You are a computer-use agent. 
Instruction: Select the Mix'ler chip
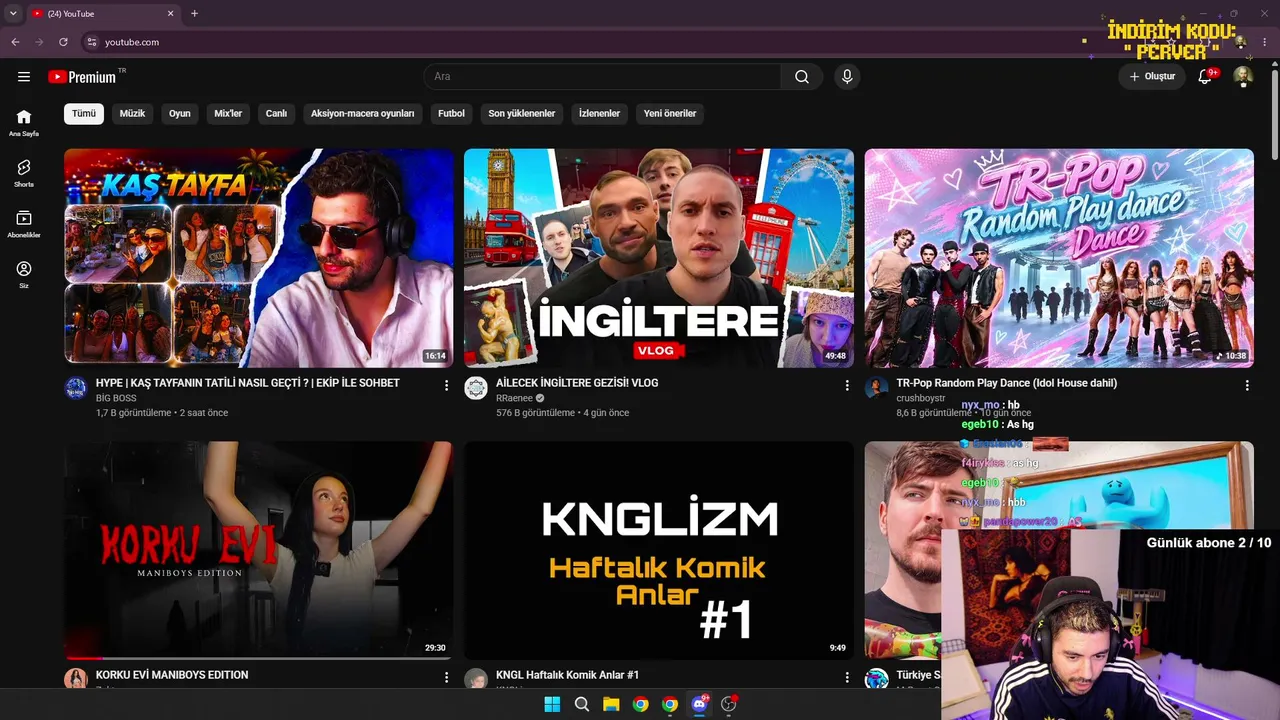(228, 113)
